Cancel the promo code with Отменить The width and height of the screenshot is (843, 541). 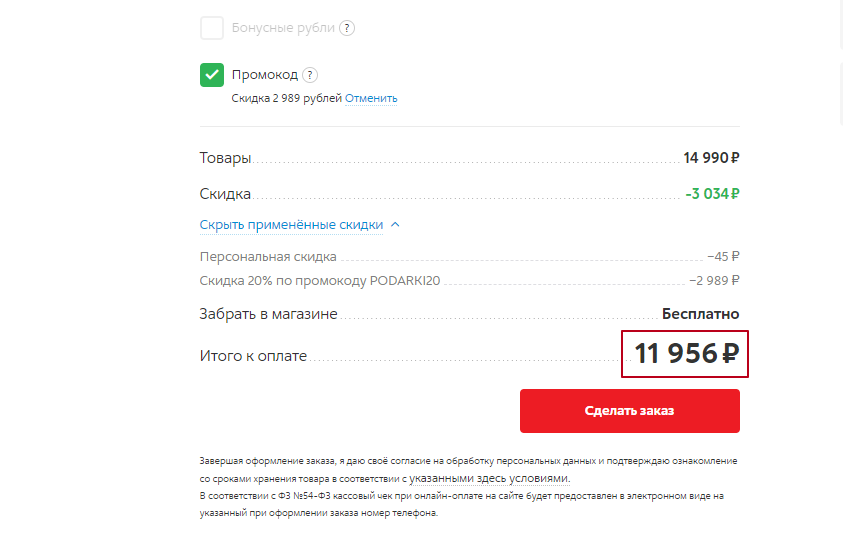pos(371,98)
